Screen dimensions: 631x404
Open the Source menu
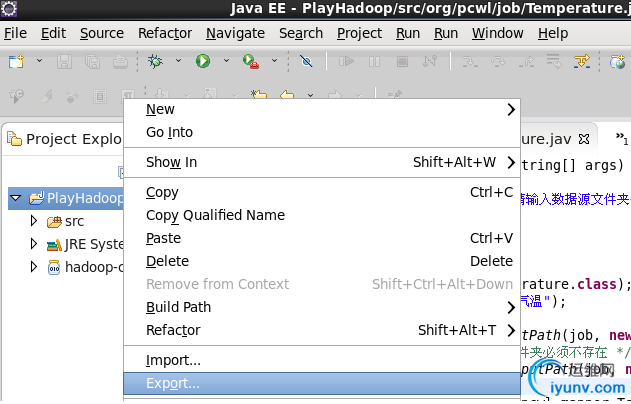pos(102,33)
